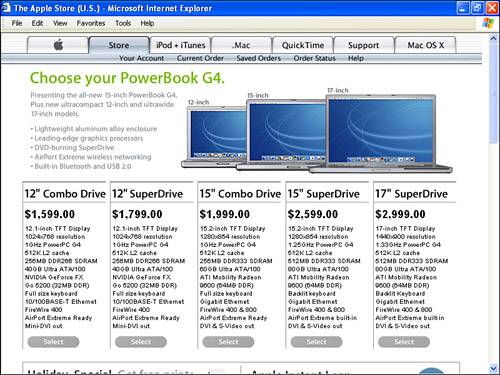Viewport: 500px width, 375px height.
Task: Switch to the iPod + iTunes tab
Action: click(180, 45)
